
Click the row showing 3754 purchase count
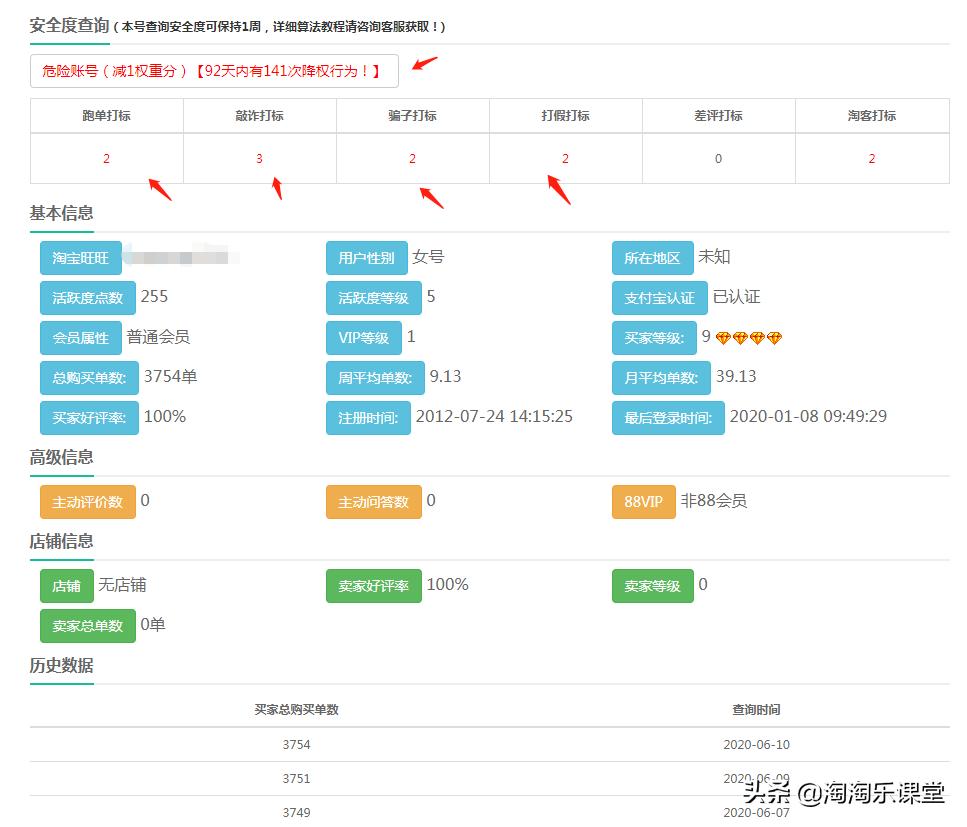pos(295,744)
